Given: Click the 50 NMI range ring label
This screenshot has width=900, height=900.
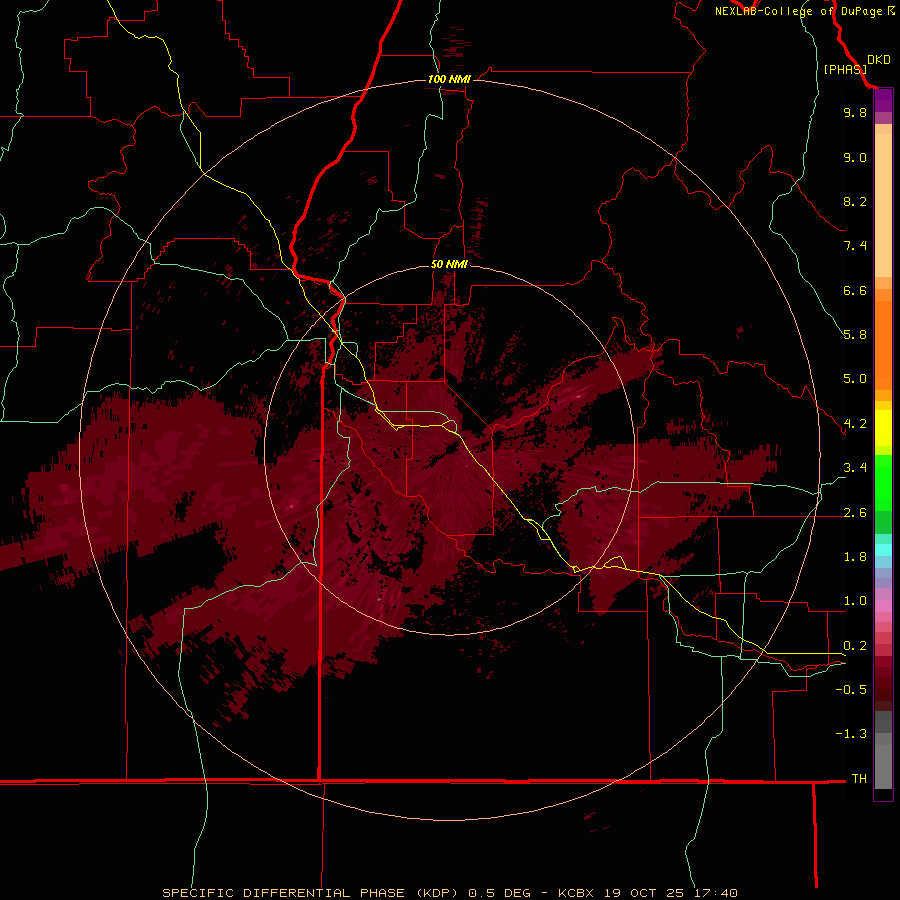Looking at the screenshot, I should [x=449, y=264].
